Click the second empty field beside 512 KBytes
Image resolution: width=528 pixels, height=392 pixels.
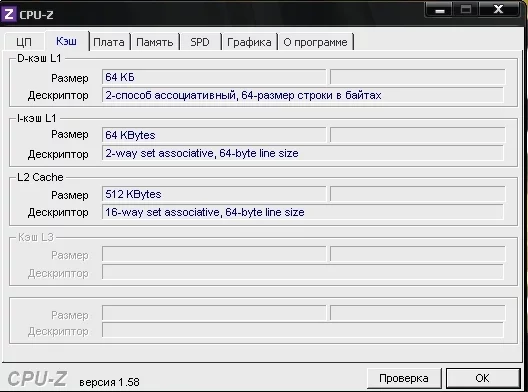[x=418, y=194]
